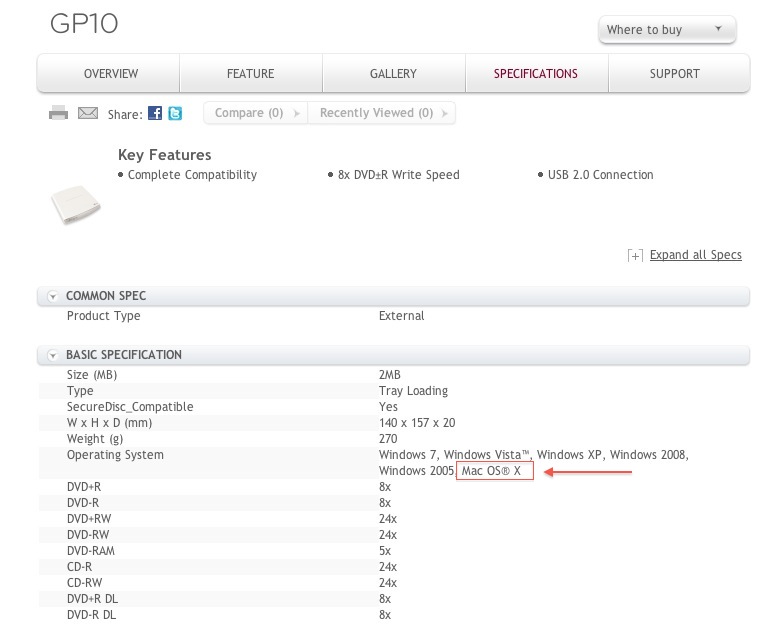This screenshot has width=760, height=634.
Task: Click the email envelope icon
Action: pyautogui.click(x=88, y=113)
